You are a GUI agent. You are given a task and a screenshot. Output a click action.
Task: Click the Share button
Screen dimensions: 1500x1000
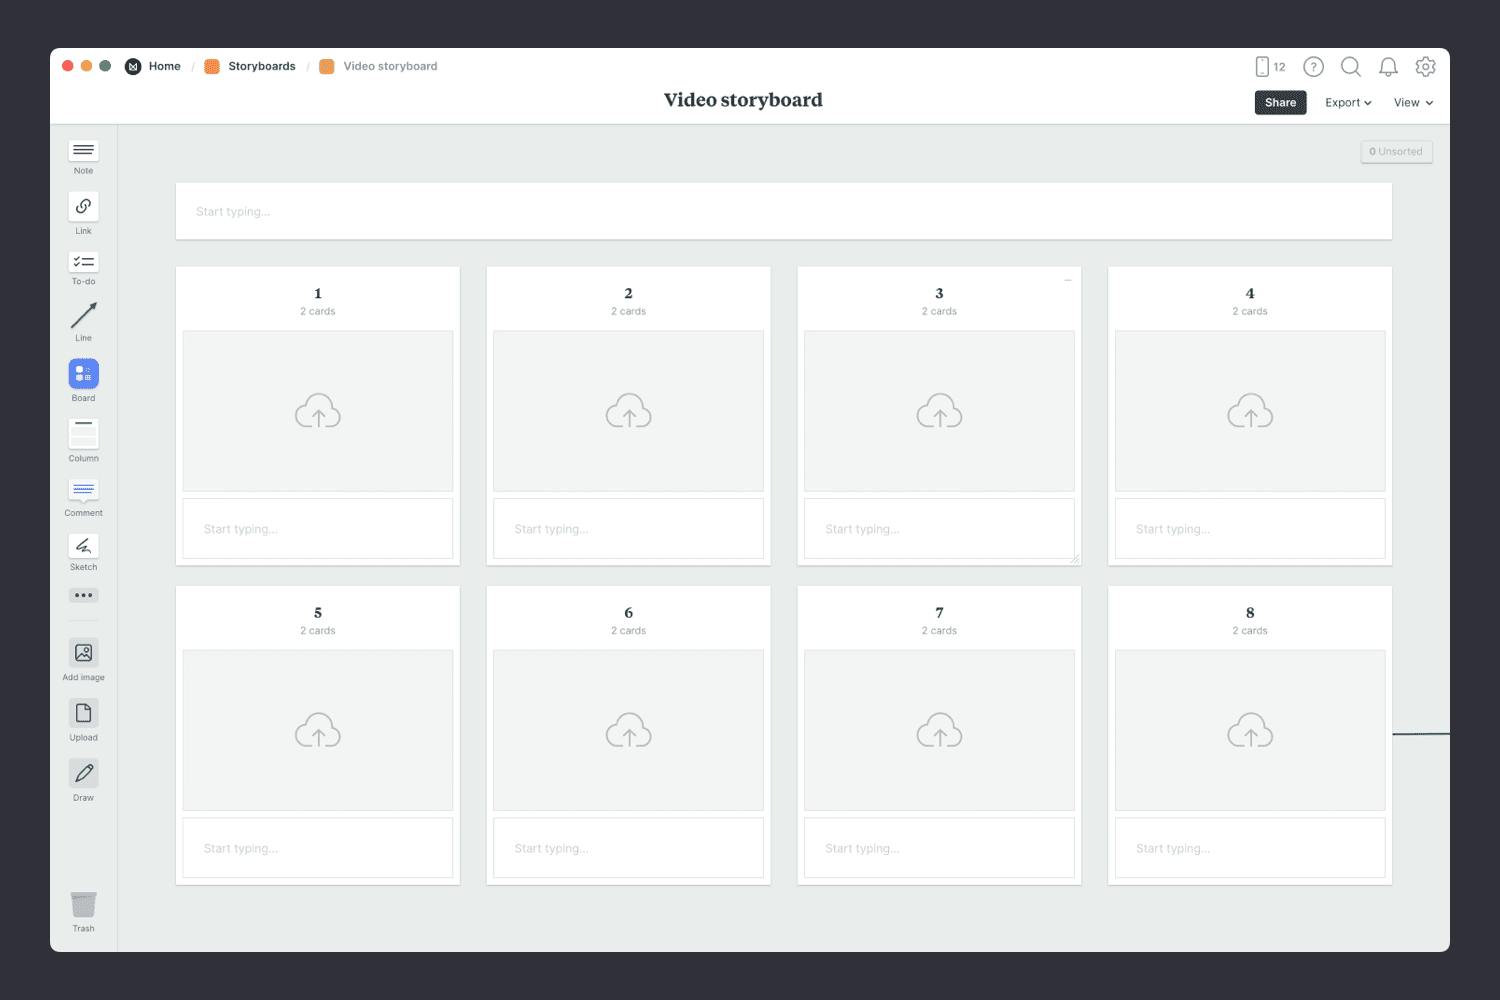coord(1280,102)
